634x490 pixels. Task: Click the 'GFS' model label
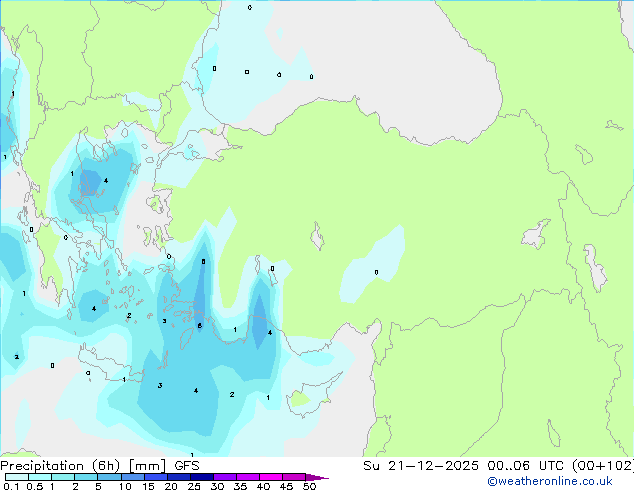[187, 466]
